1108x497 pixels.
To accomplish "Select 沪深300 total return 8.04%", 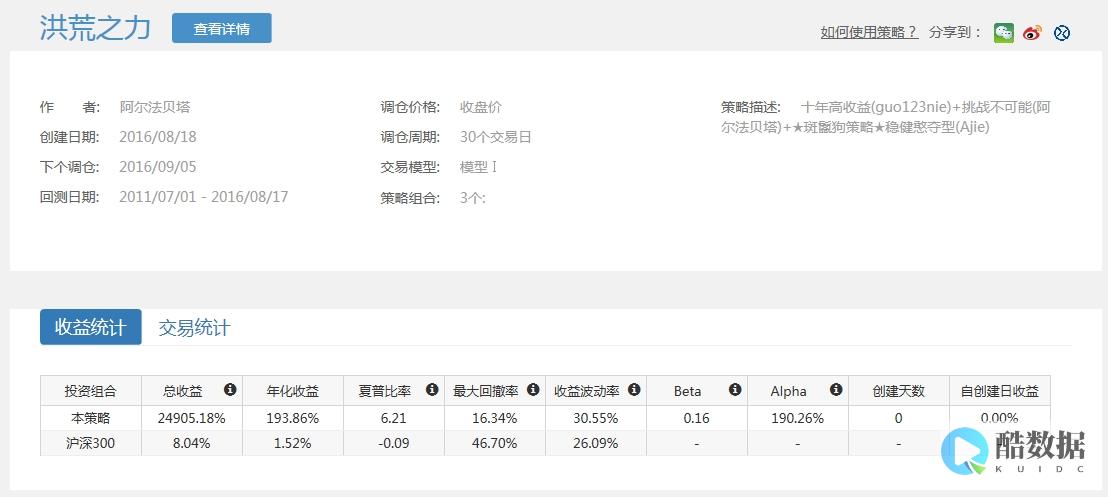I will 191,443.
